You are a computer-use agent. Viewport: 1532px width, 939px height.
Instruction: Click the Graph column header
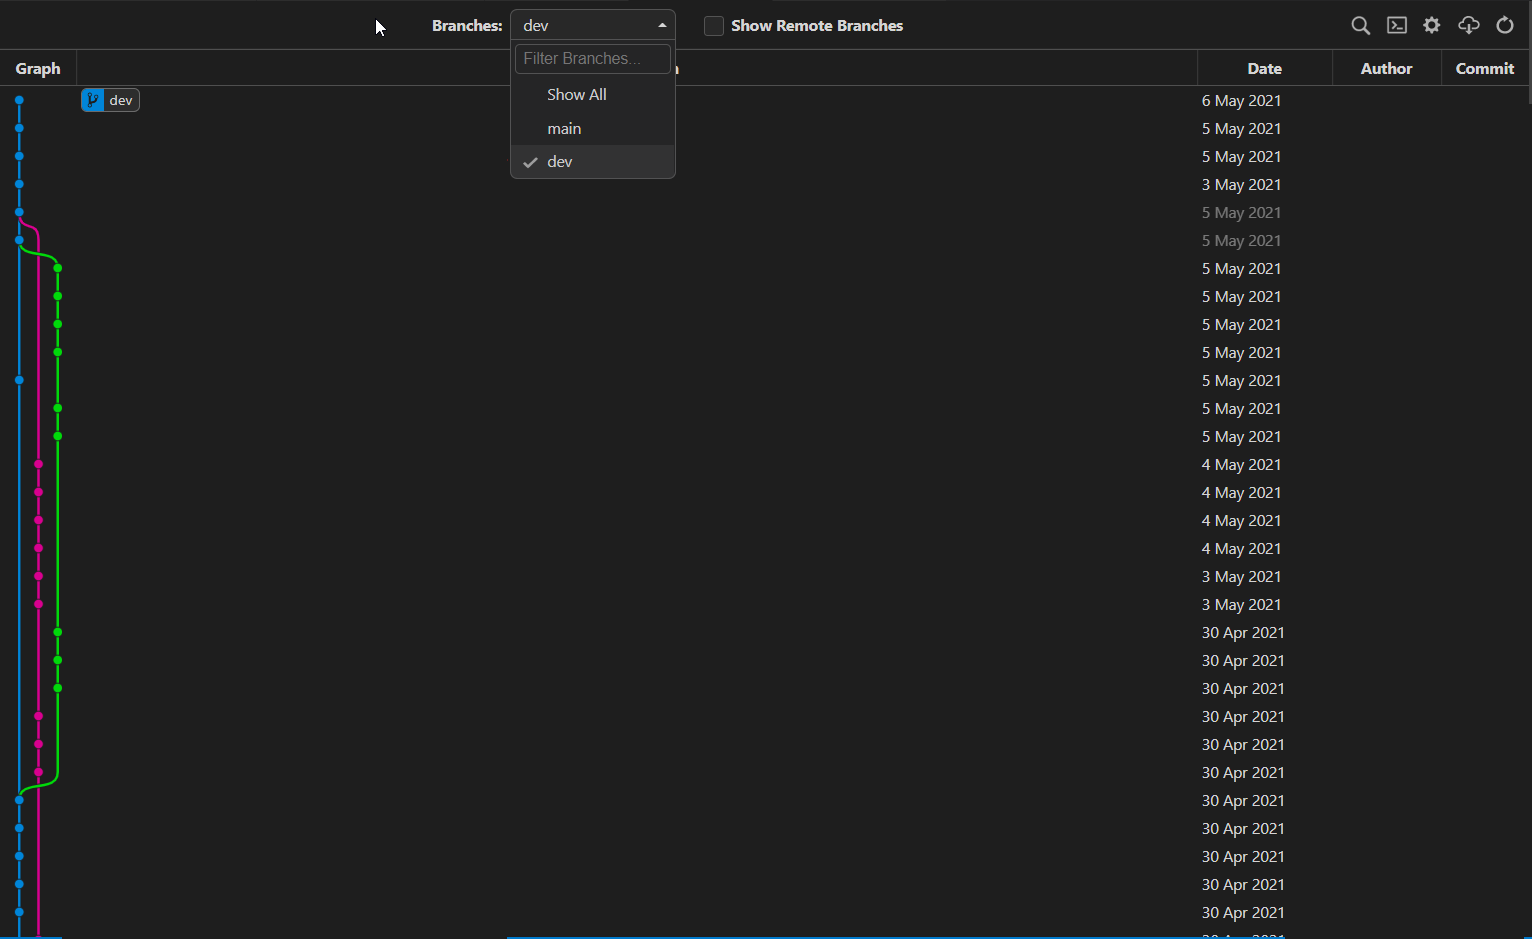point(38,69)
